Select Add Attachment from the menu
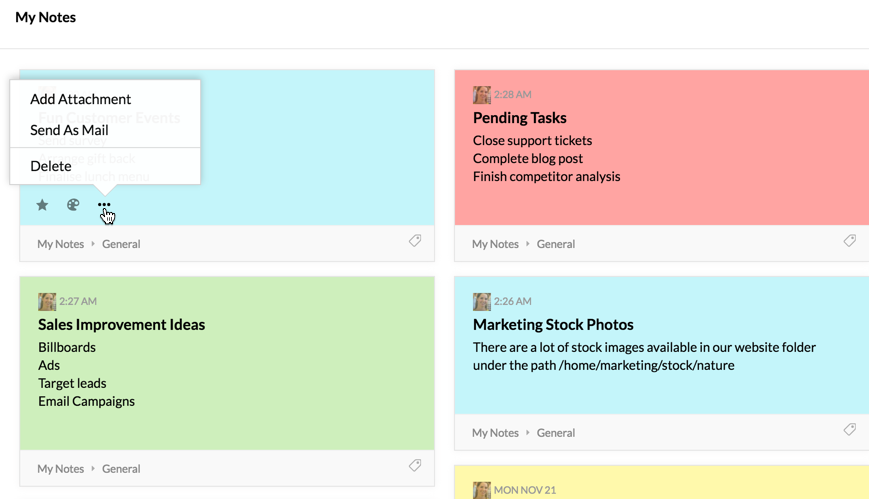The image size is (869, 499). (x=80, y=99)
